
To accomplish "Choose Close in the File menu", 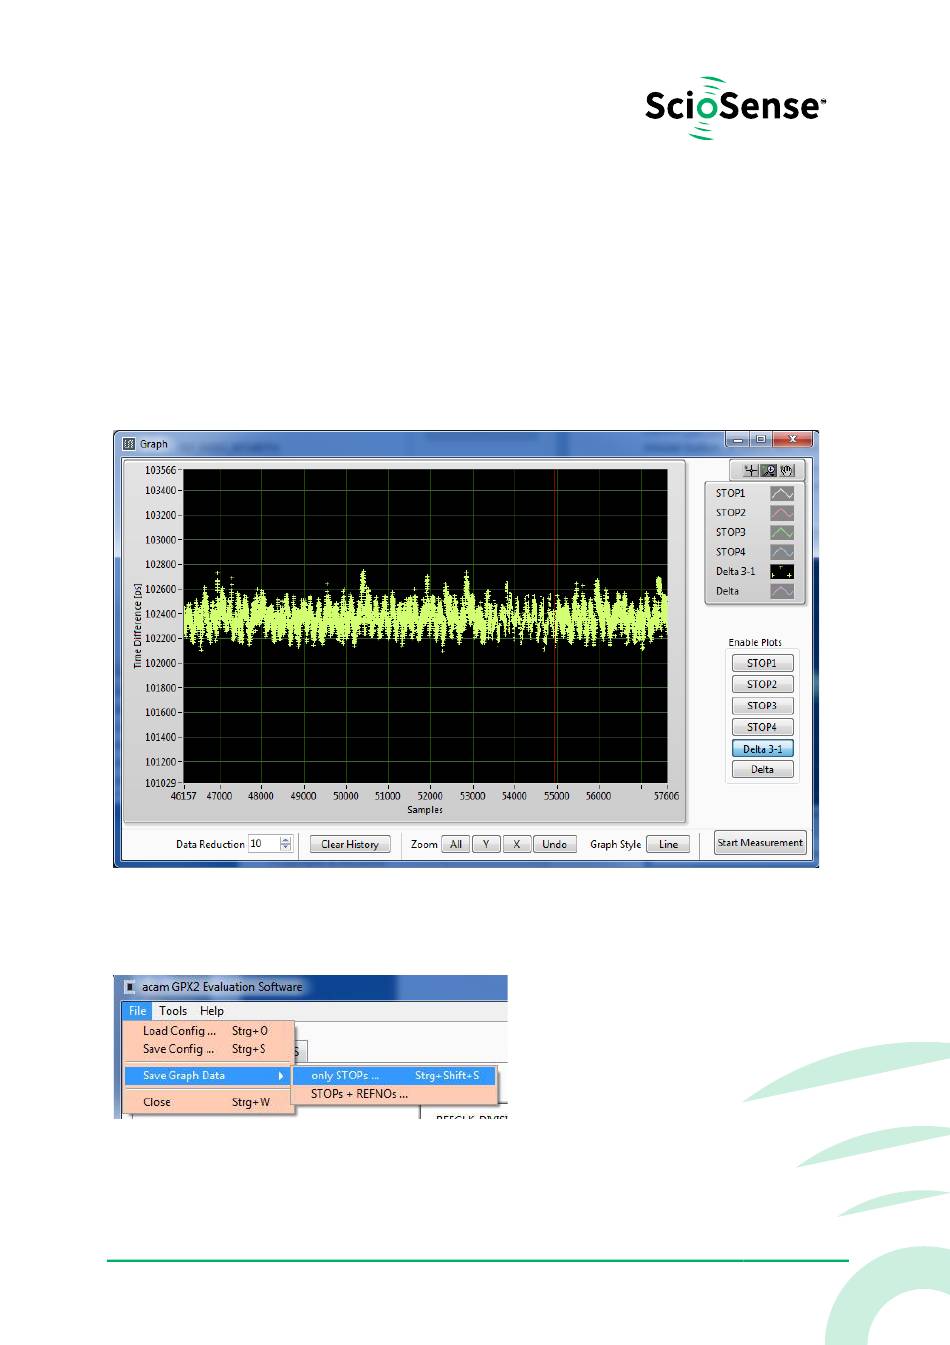I will 209,1102.
